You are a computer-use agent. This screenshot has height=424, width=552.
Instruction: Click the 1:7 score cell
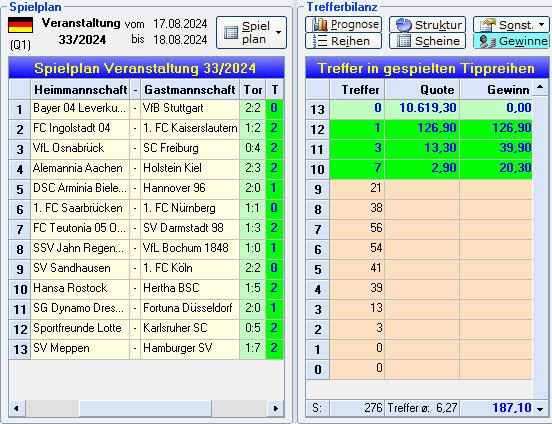[253, 349]
